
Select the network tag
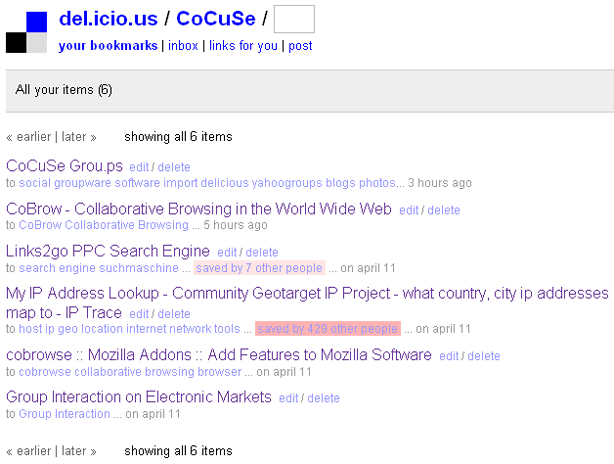191,329
